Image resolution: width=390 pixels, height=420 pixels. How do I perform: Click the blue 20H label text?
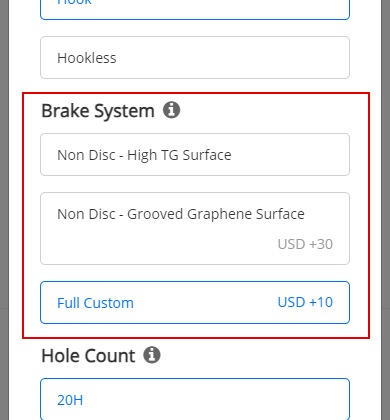pyautogui.click(x=70, y=400)
